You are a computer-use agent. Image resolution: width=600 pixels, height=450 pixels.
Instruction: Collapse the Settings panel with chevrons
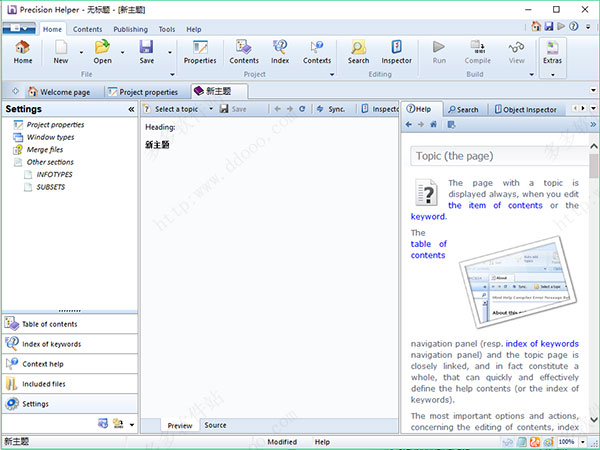tap(131, 109)
